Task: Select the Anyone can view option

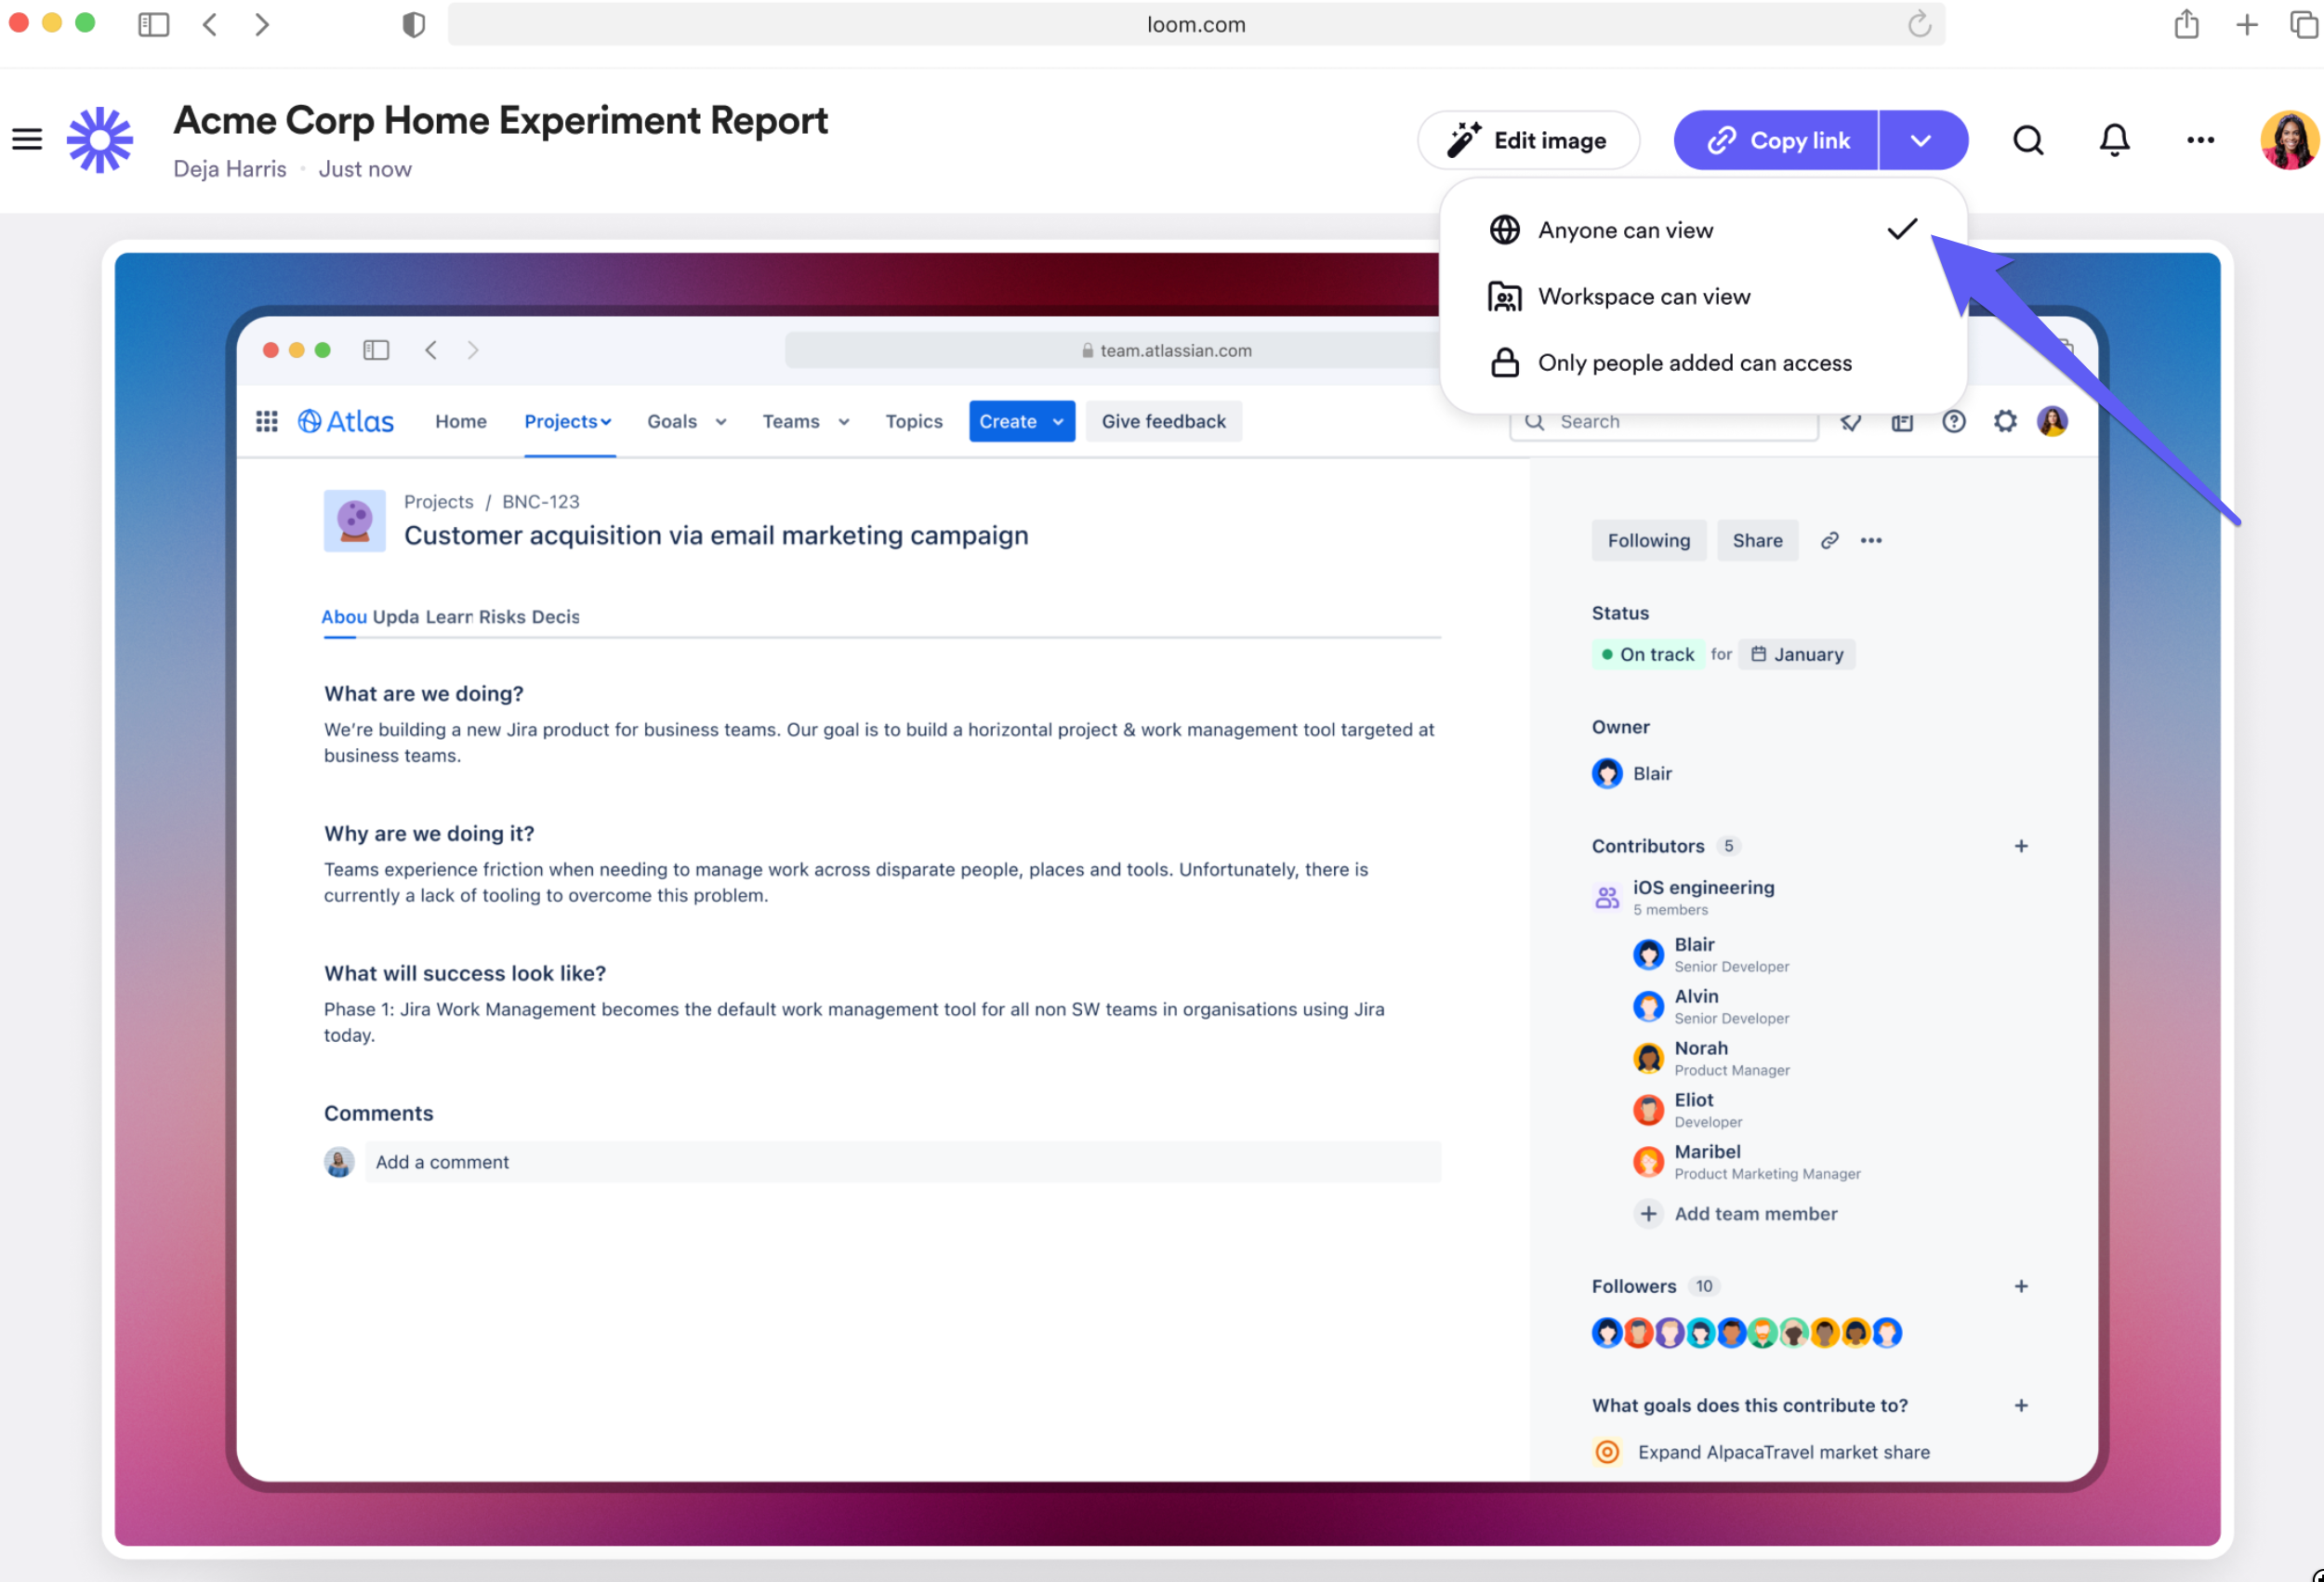Action: tap(1626, 230)
